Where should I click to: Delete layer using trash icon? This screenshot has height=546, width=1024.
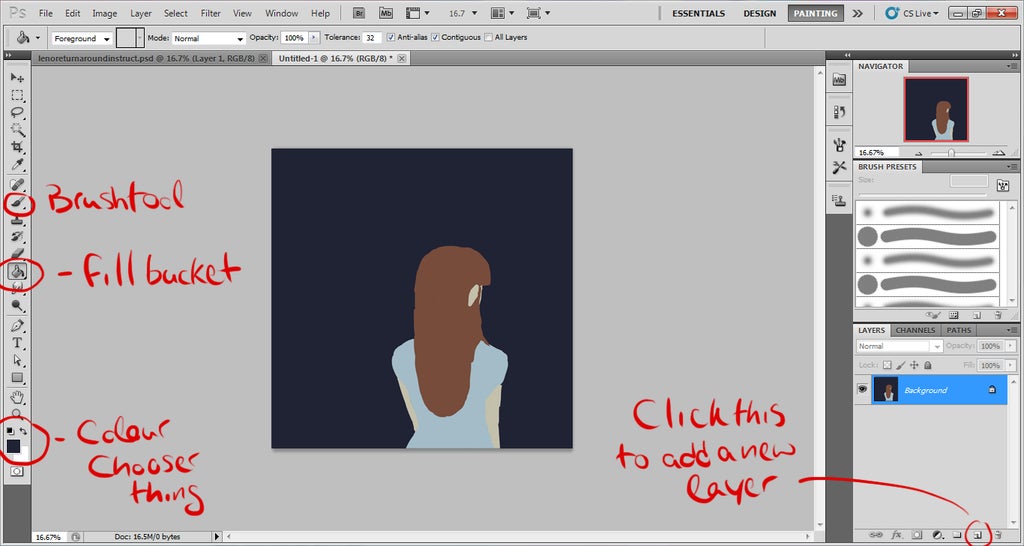click(997, 535)
